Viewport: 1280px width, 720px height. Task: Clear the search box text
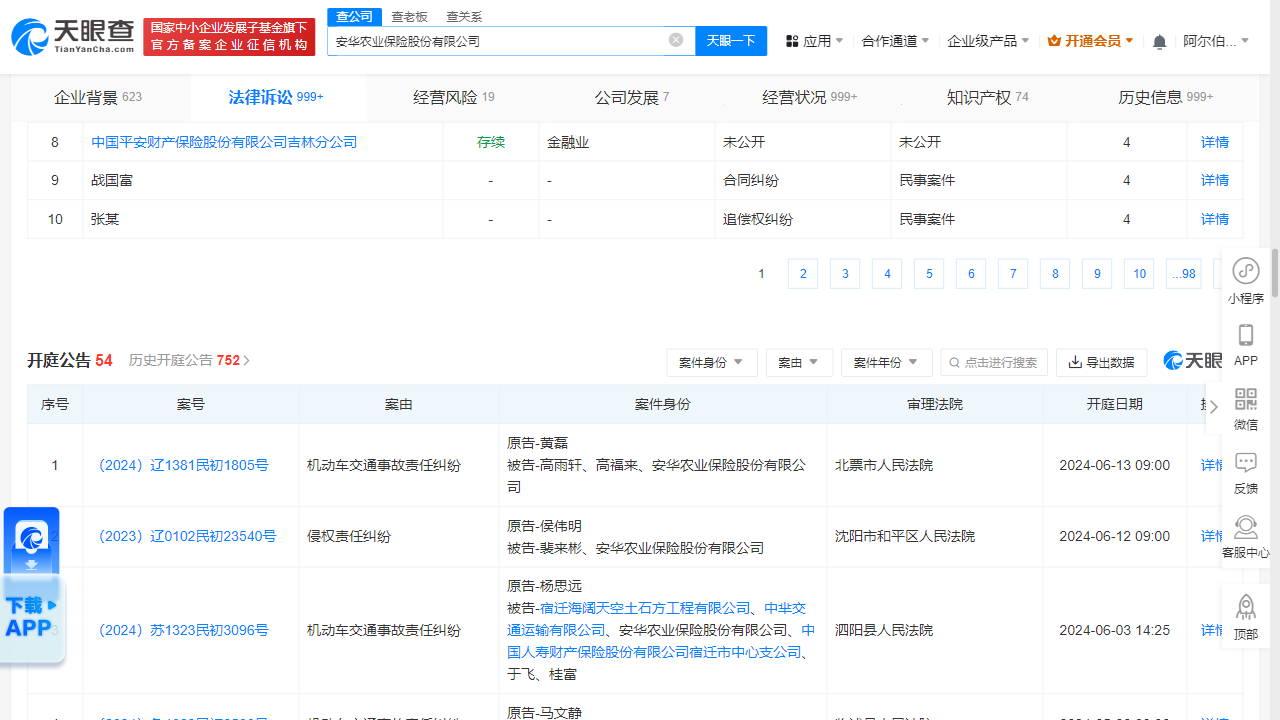(676, 40)
